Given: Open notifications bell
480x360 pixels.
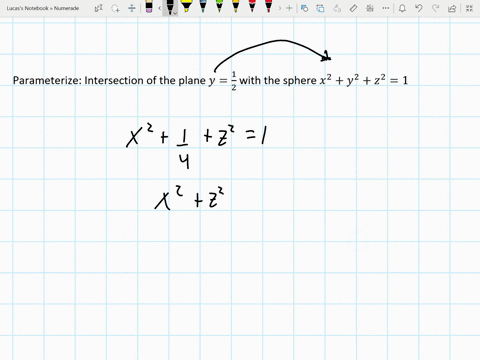Looking at the screenshot, I should point(402,8).
